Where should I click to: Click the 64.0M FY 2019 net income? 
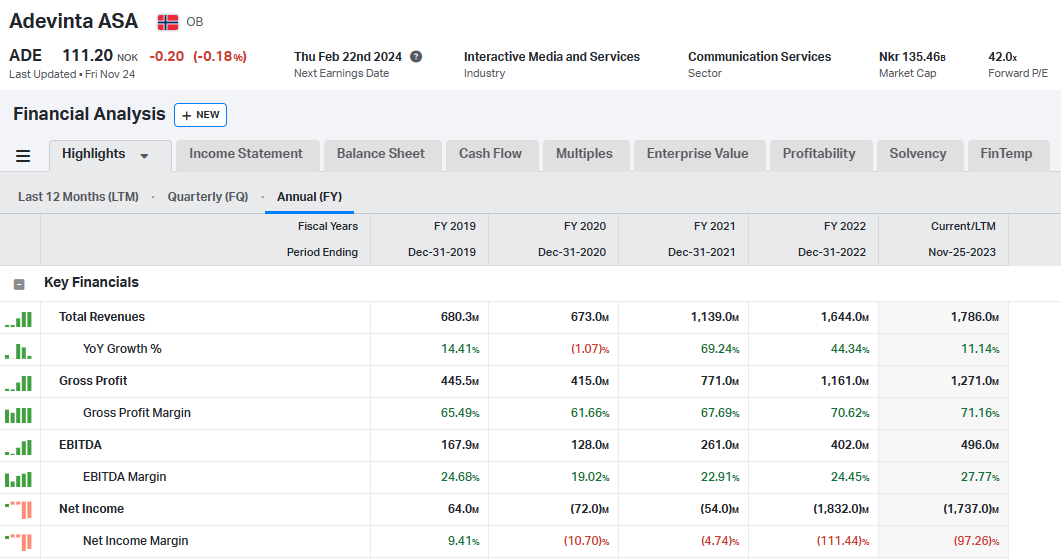(464, 509)
